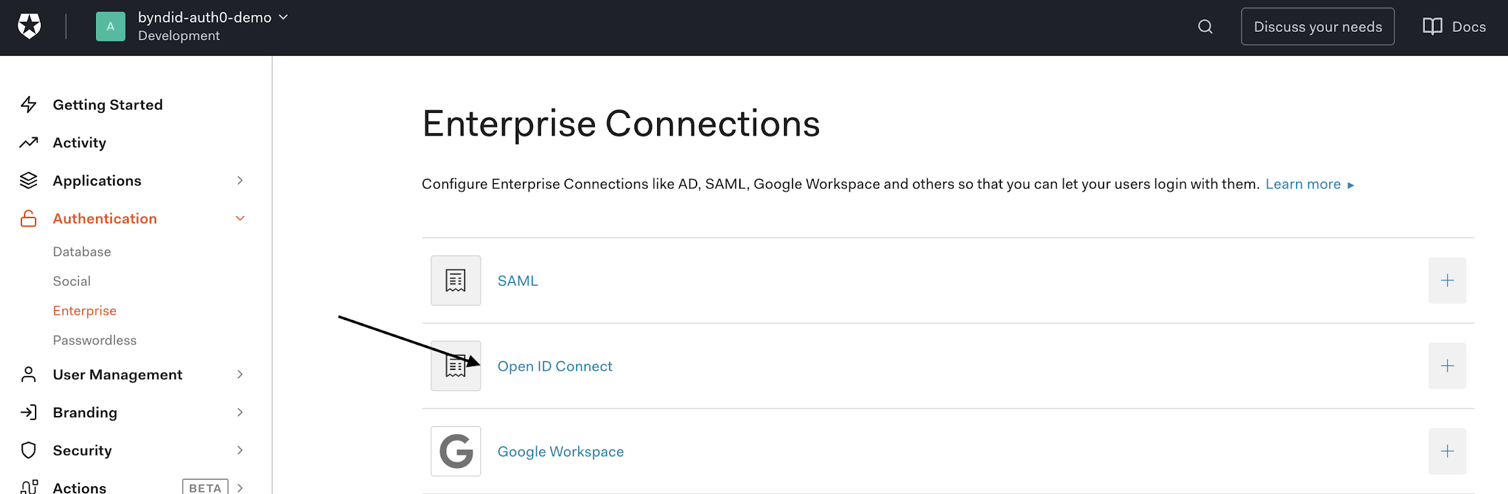This screenshot has width=1508, height=494.
Task: Expand the User Management section
Action: [240, 375]
